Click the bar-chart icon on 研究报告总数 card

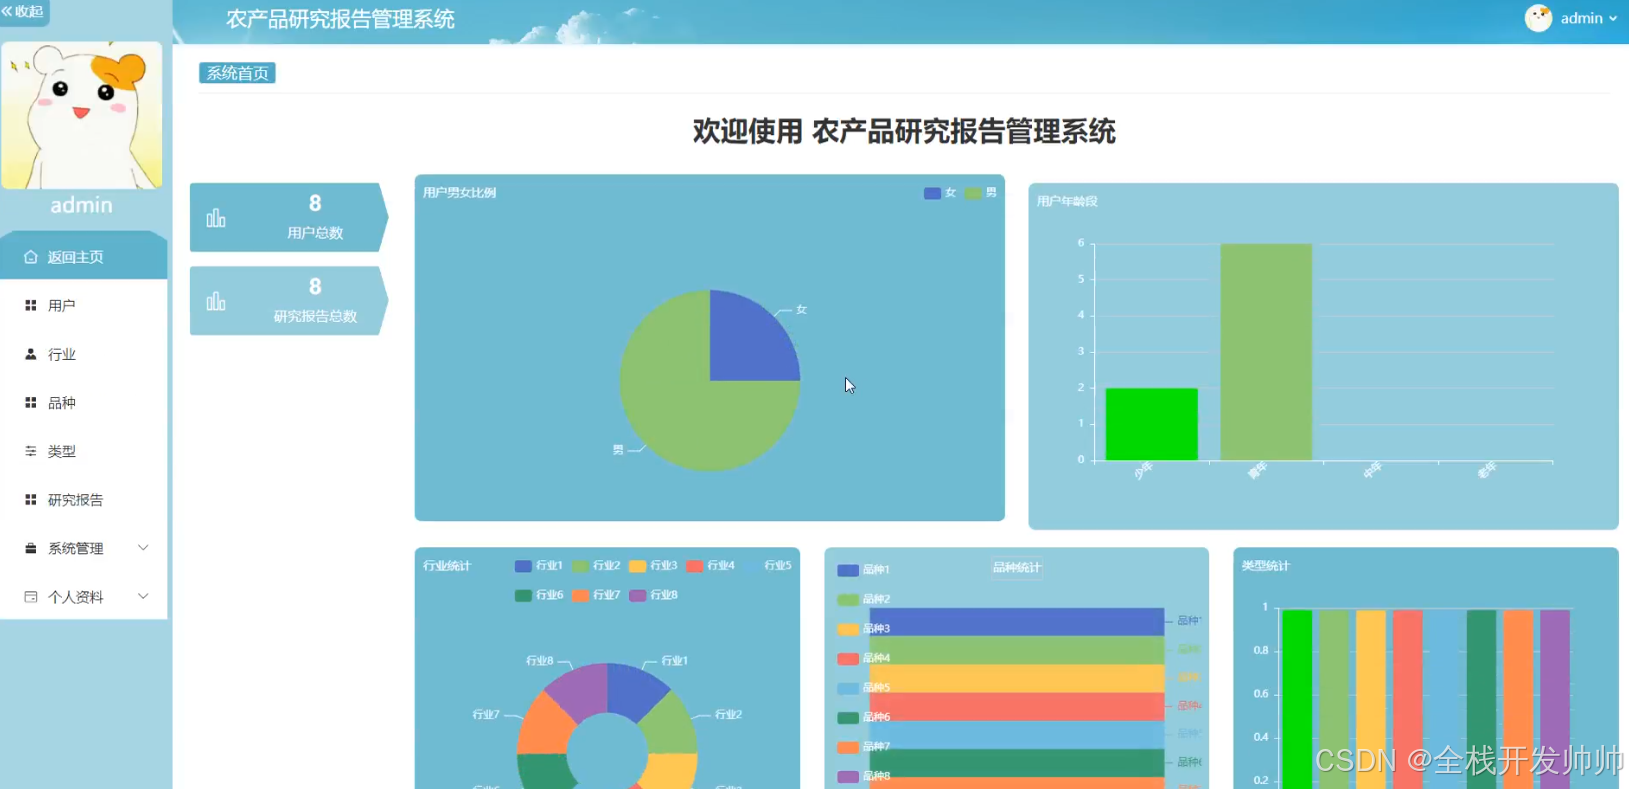216,301
